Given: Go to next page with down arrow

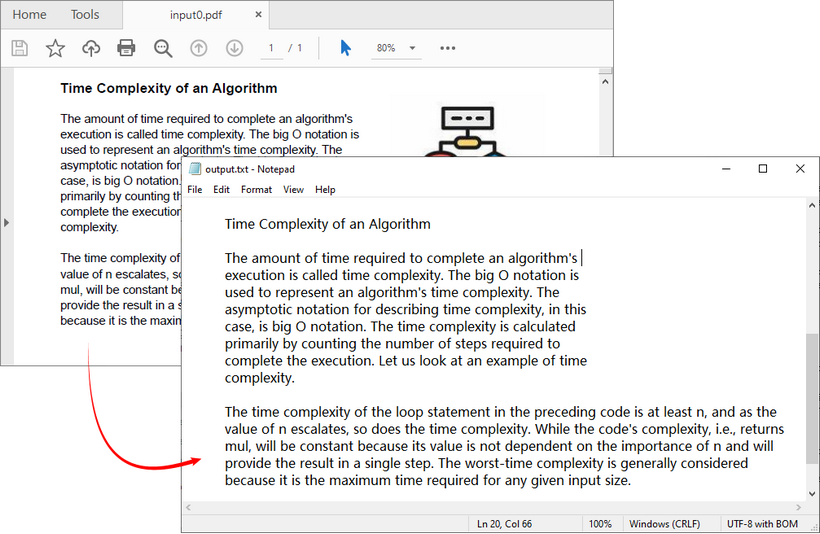Looking at the screenshot, I should pyautogui.click(x=234, y=48).
